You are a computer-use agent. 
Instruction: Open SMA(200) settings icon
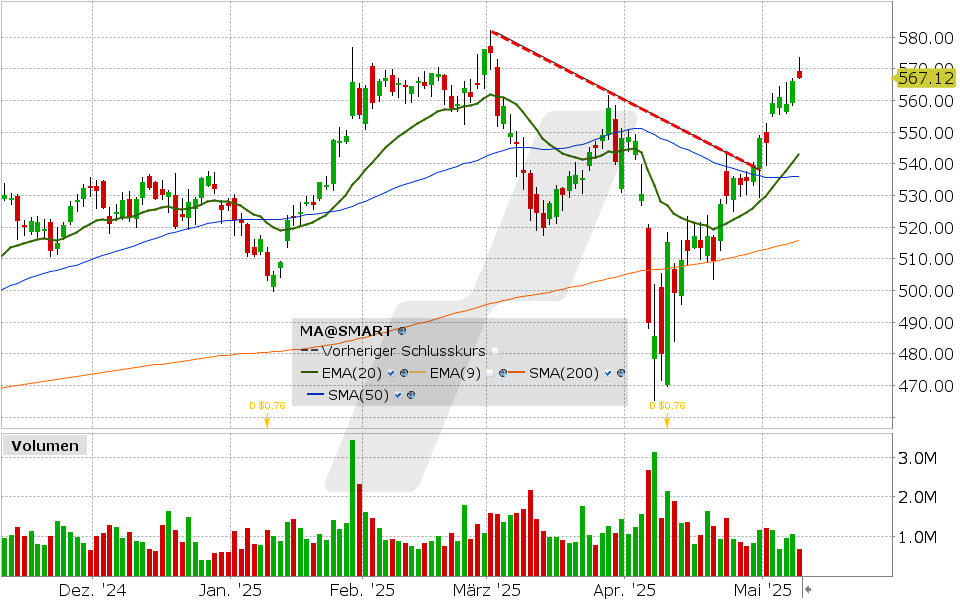(x=621, y=373)
